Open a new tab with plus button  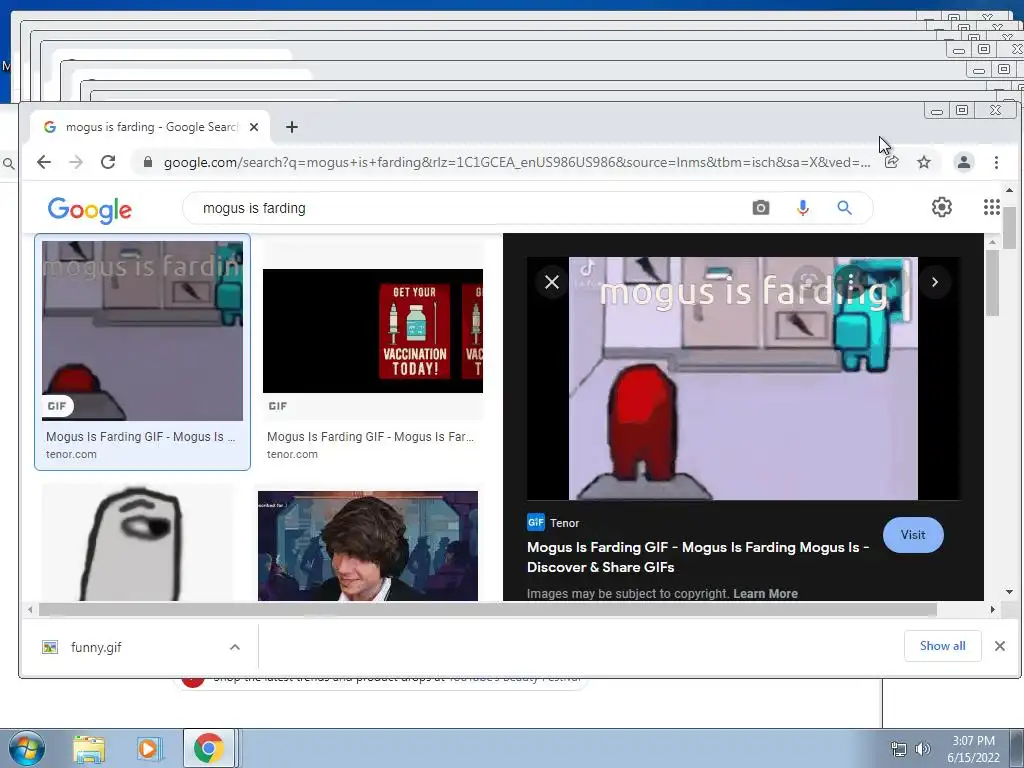pos(292,127)
